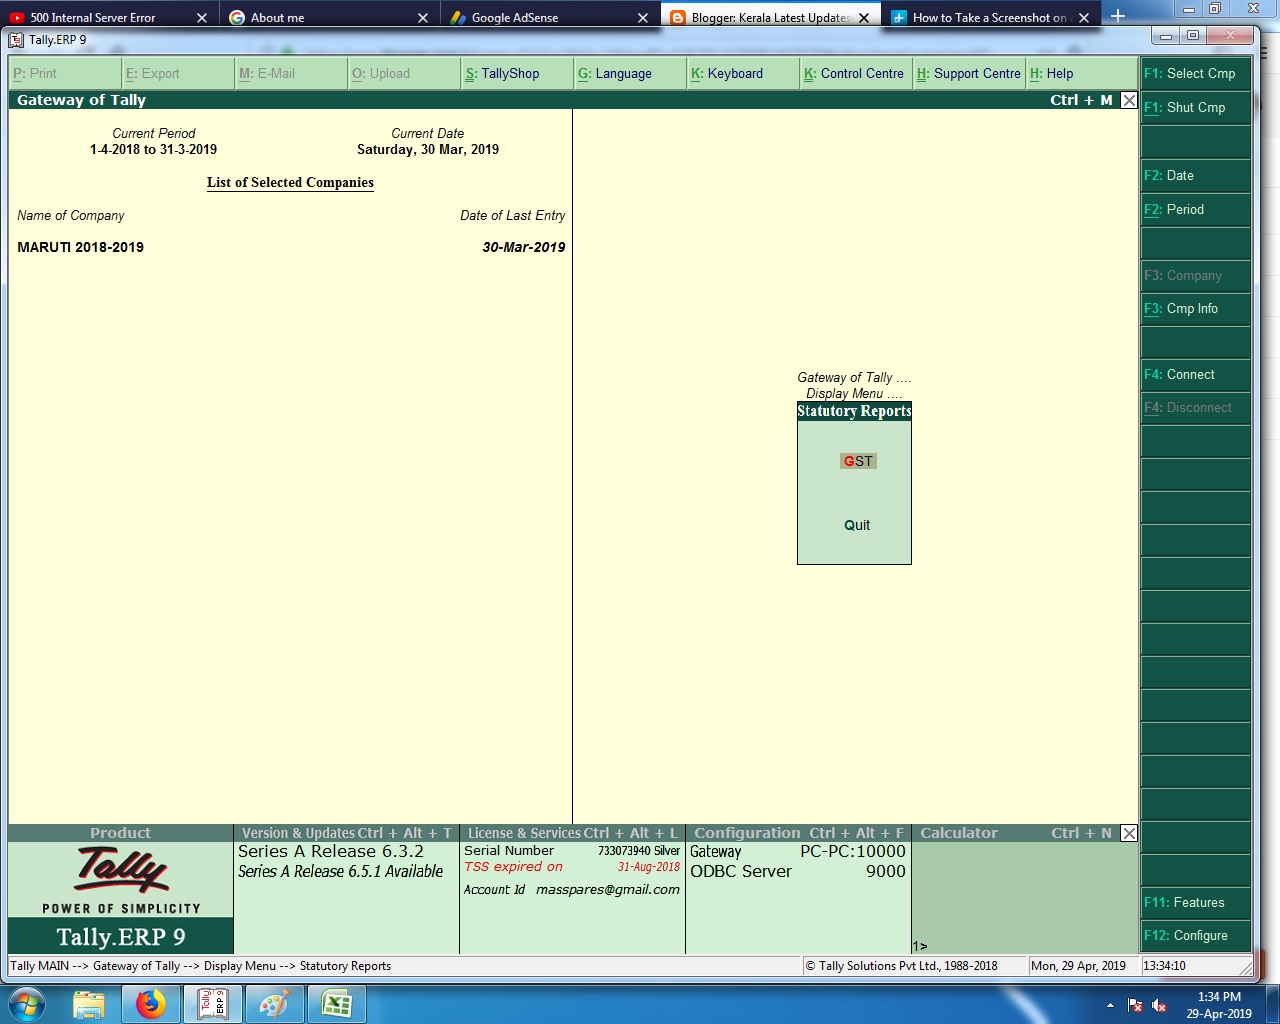
Task: Click the License & Services panel header
Action: click(x=572, y=833)
